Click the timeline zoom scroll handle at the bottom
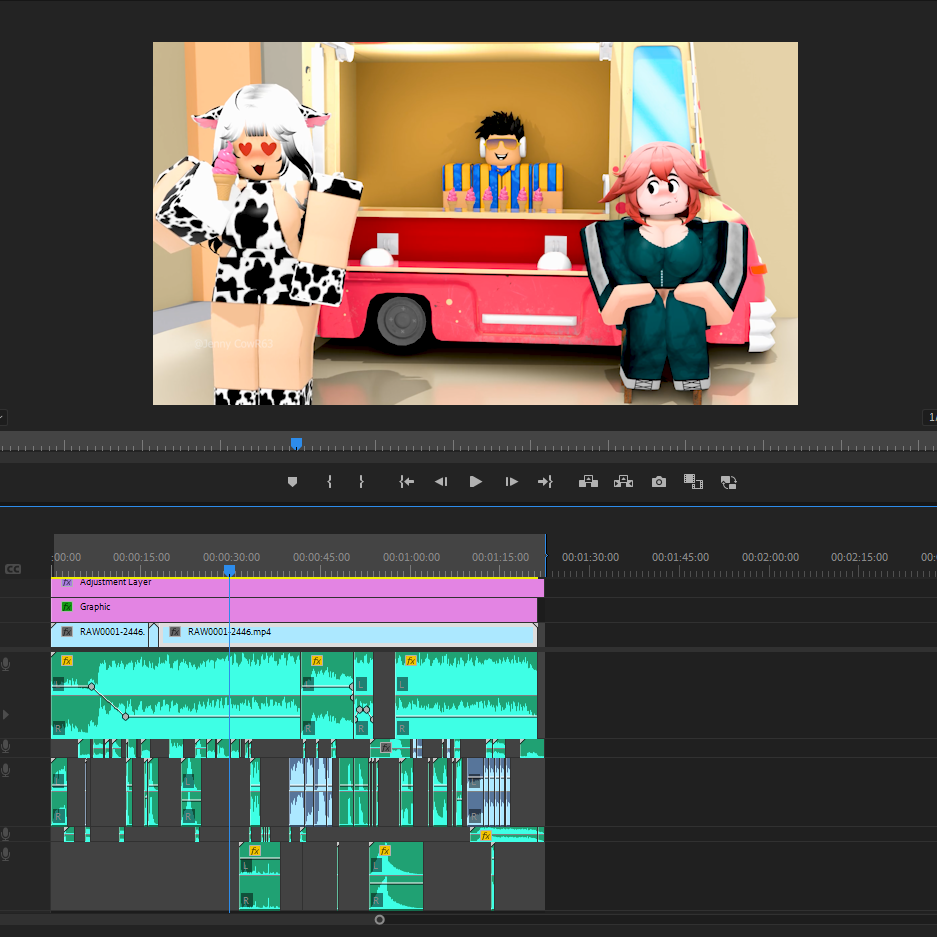The height and width of the screenshot is (937, 937). pos(379,920)
